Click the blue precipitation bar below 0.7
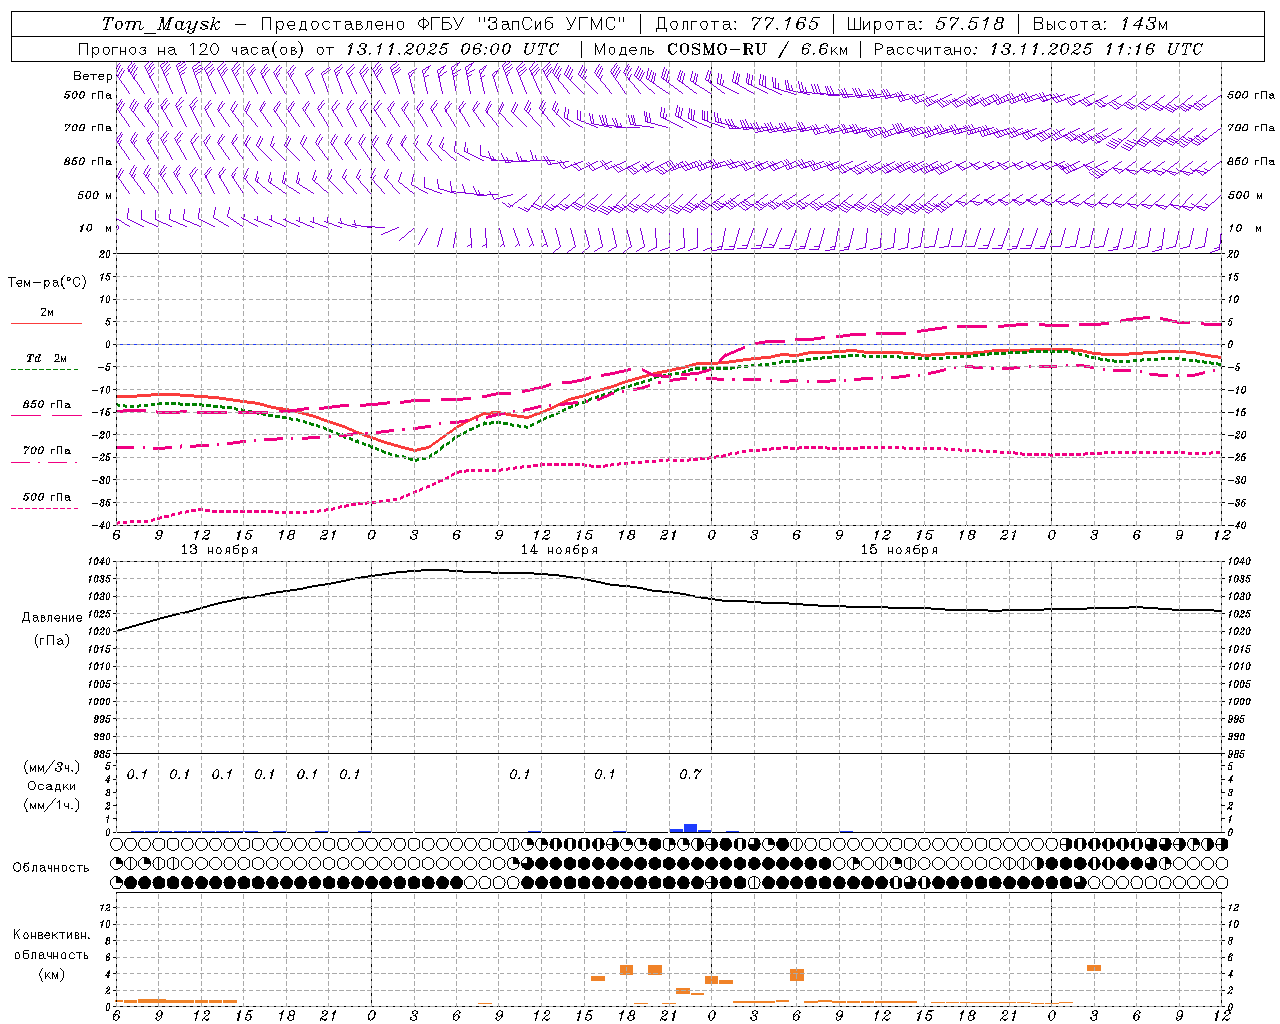 (x=690, y=828)
